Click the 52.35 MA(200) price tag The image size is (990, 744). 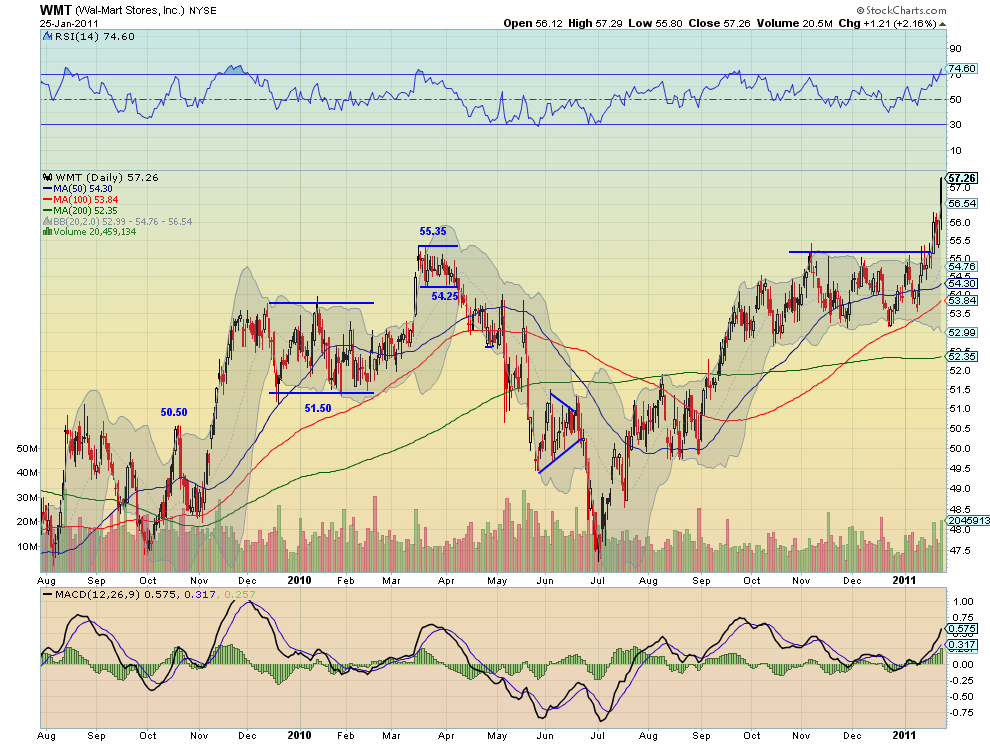click(x=962, y=356)
